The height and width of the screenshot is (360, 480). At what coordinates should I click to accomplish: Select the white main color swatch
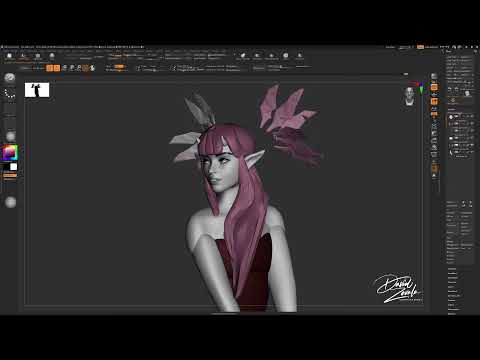click(x=13, y=167)
